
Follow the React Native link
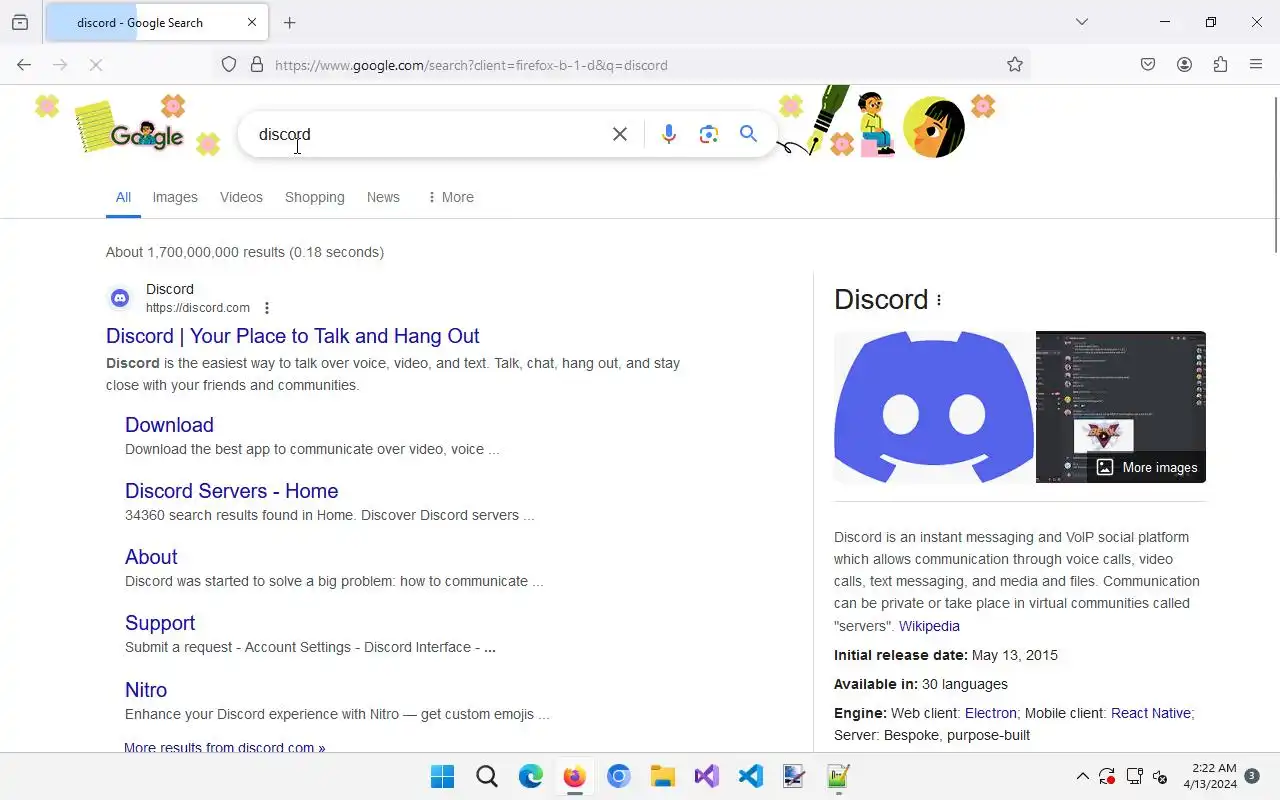1151,713
